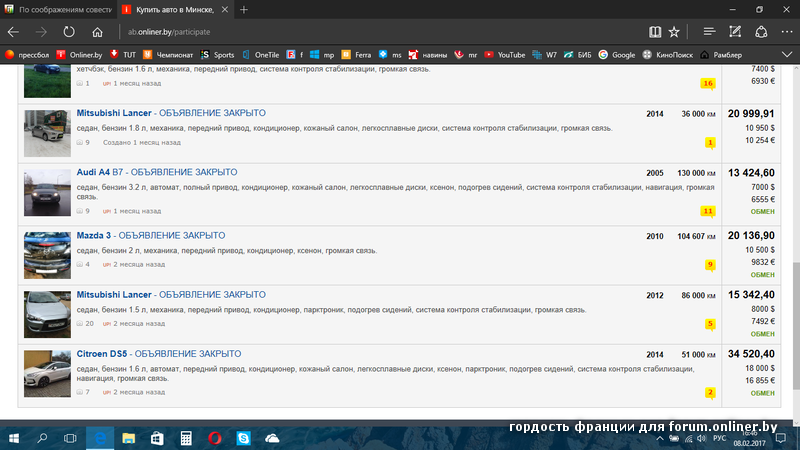
Task: Click the yellow 2 badge on Citroen DS5
Action: point(710,393)
